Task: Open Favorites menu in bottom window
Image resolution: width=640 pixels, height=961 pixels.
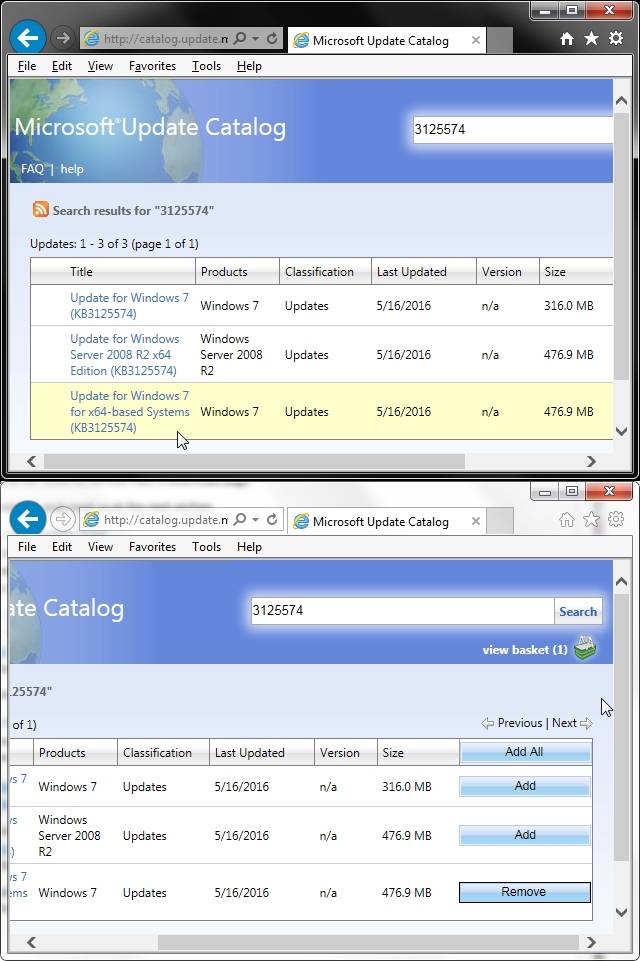Action: [153, 547]
